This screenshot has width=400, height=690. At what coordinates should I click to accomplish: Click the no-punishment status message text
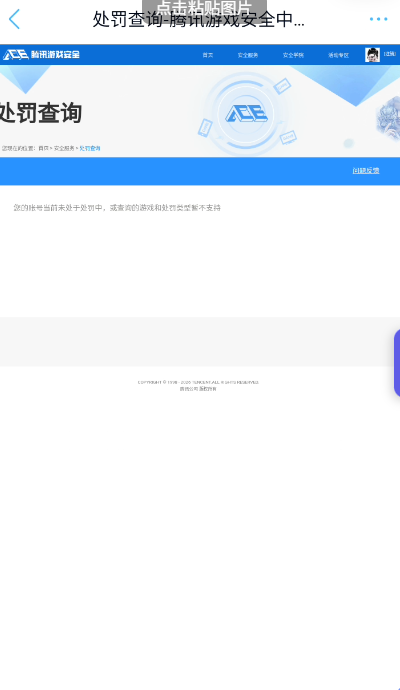point(117,208)
